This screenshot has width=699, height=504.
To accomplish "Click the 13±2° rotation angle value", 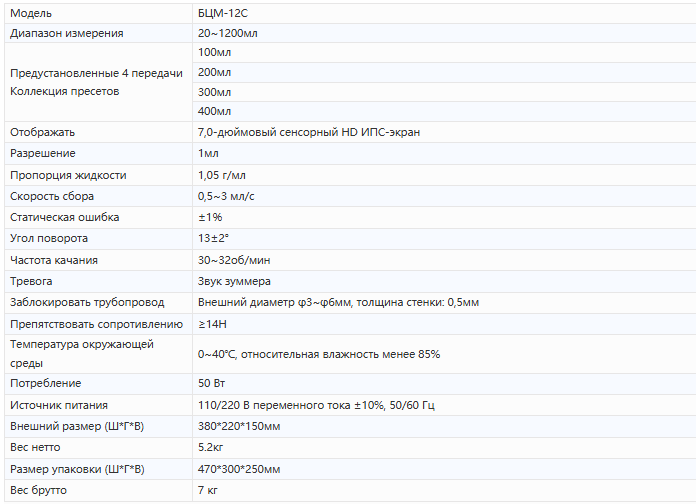I will [x=213, y=238].
